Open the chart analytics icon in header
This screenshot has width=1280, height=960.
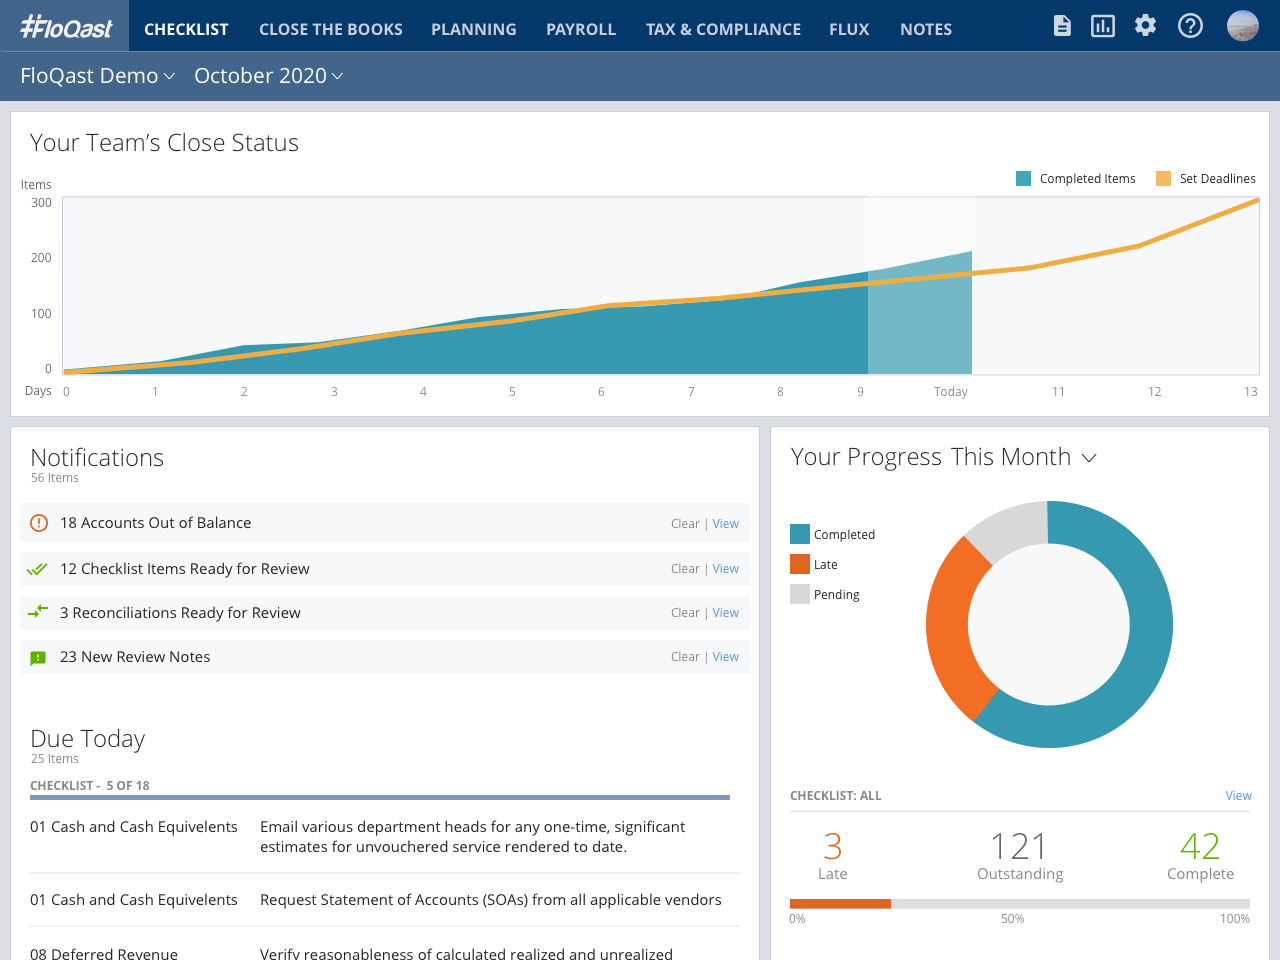coord(1103,26)
